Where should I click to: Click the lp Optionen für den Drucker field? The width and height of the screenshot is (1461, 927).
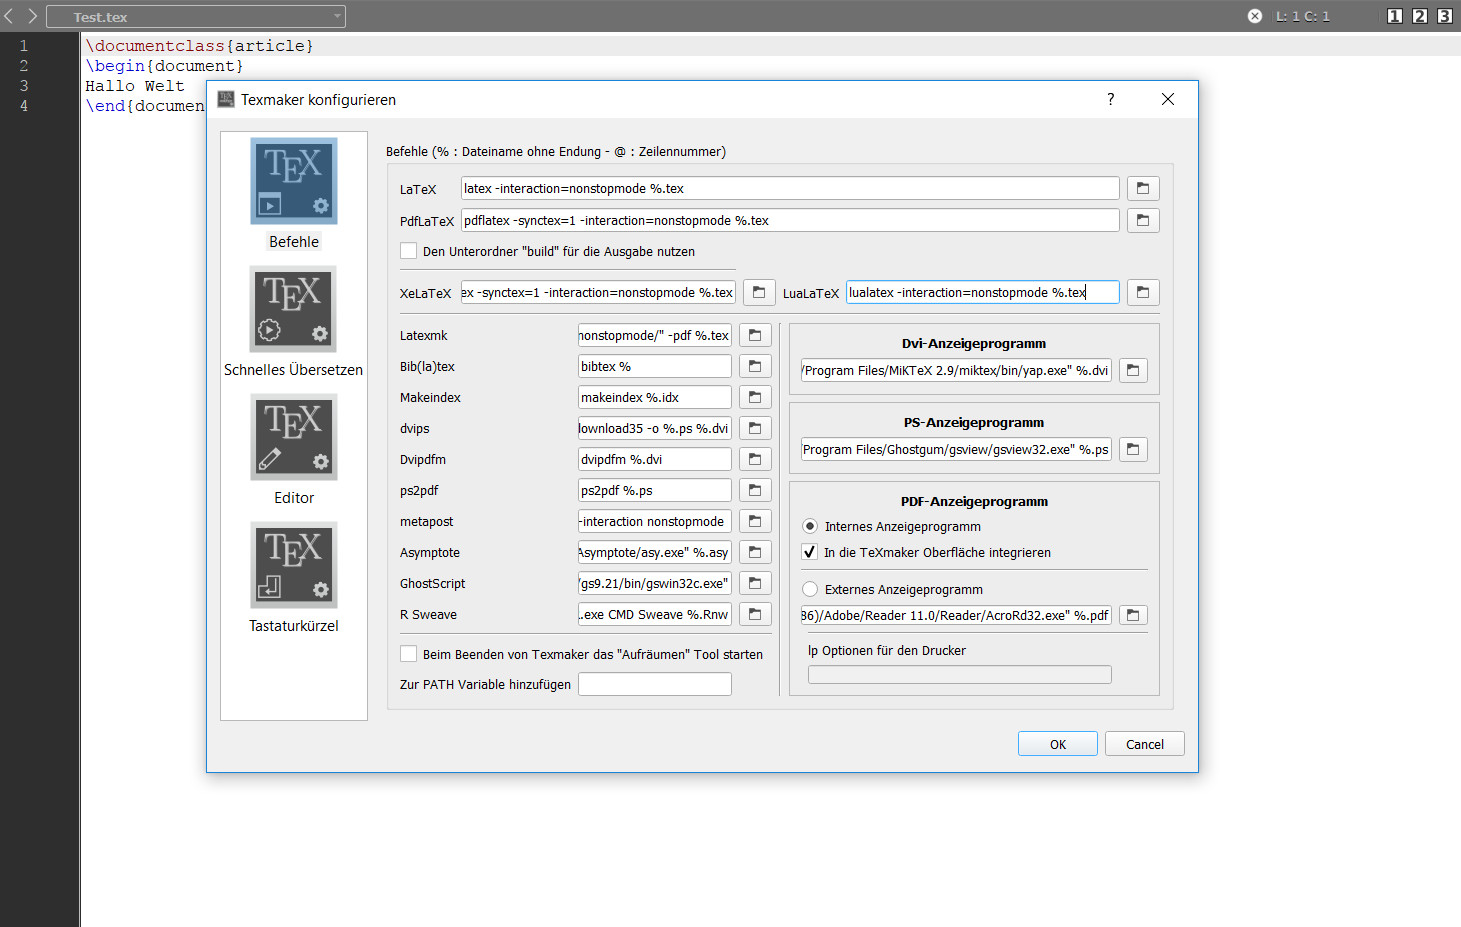tap(960, 674)
